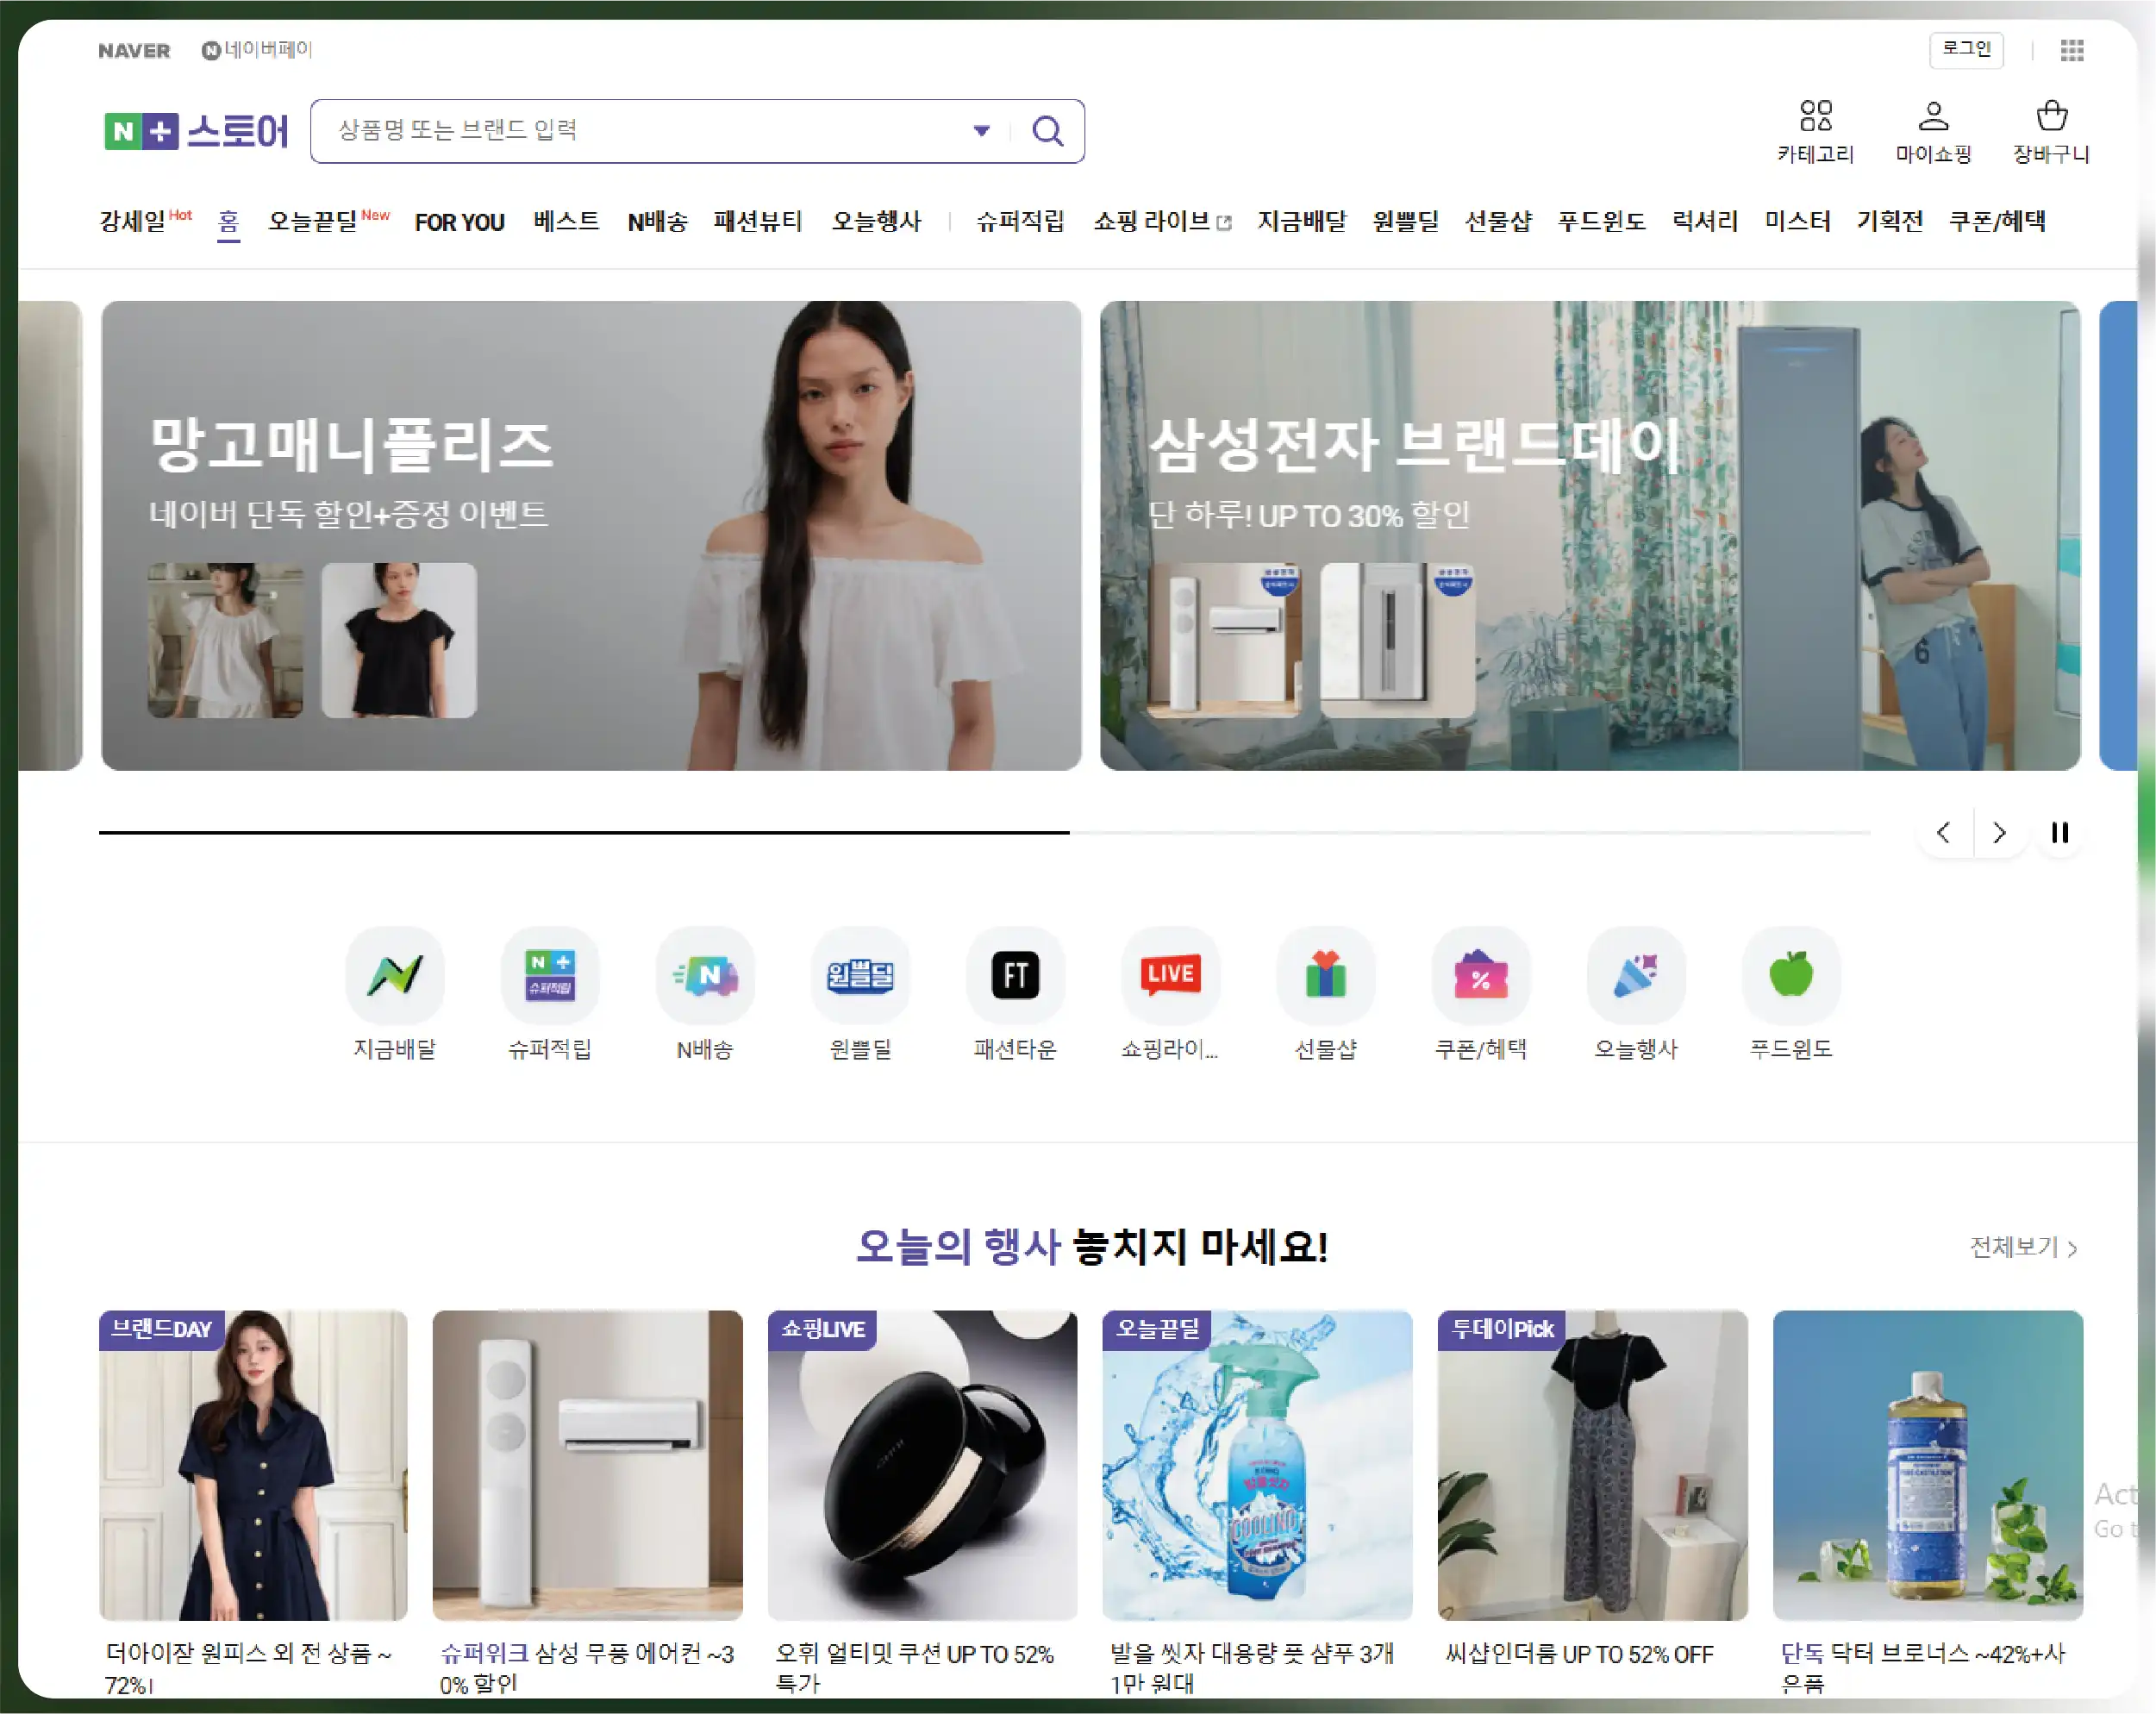The width and height of the screenshot is (2156, 1714).
Task: Click the search magnifier icon
Action: pos(1047,131)
